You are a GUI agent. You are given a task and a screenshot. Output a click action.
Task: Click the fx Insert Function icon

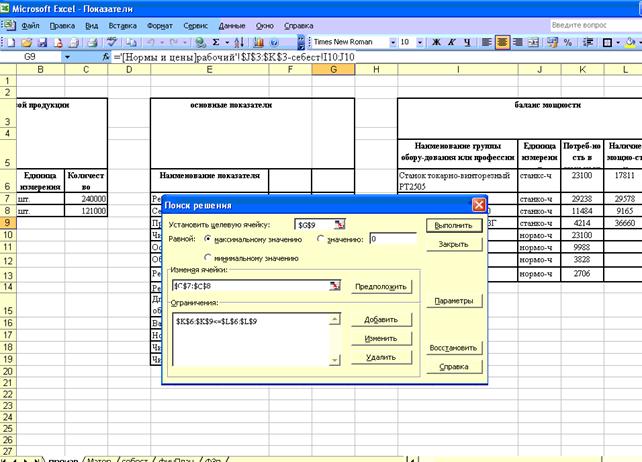tap(106, 57)
